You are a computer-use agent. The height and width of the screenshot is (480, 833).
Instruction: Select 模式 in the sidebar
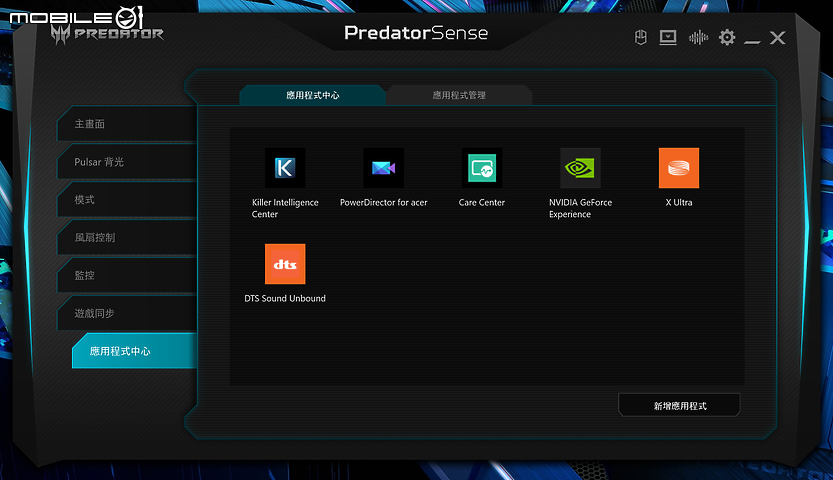(x=127, y=200)
